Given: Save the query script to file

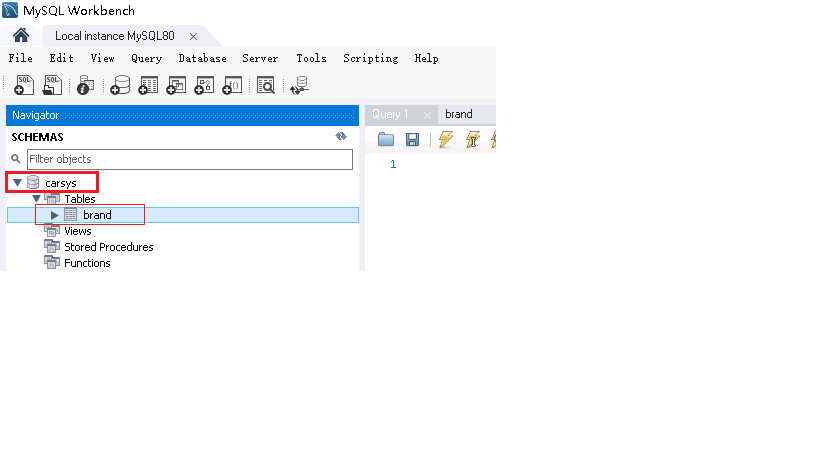Looking at the screenshot, I should (413, 139).
